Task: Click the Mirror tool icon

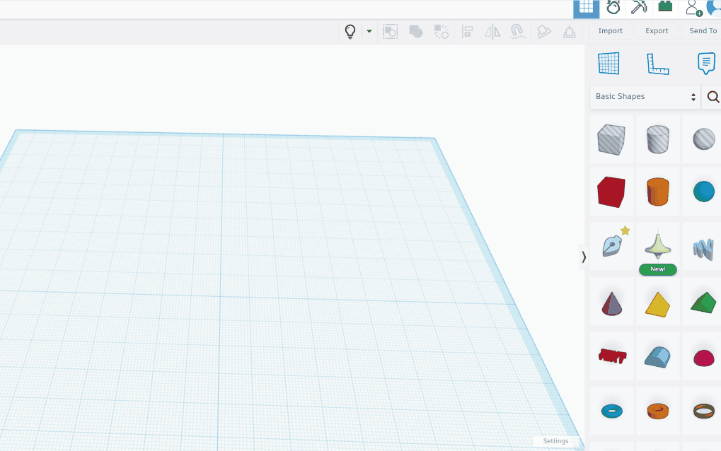Action: (492, 31)
